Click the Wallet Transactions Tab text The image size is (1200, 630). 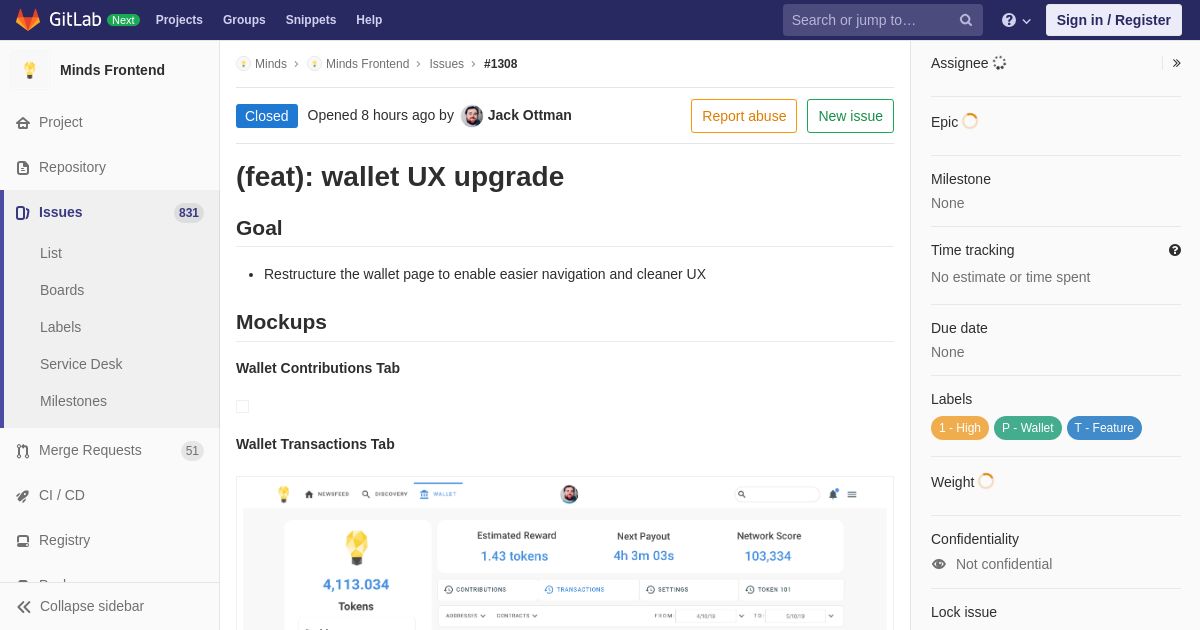315,444
